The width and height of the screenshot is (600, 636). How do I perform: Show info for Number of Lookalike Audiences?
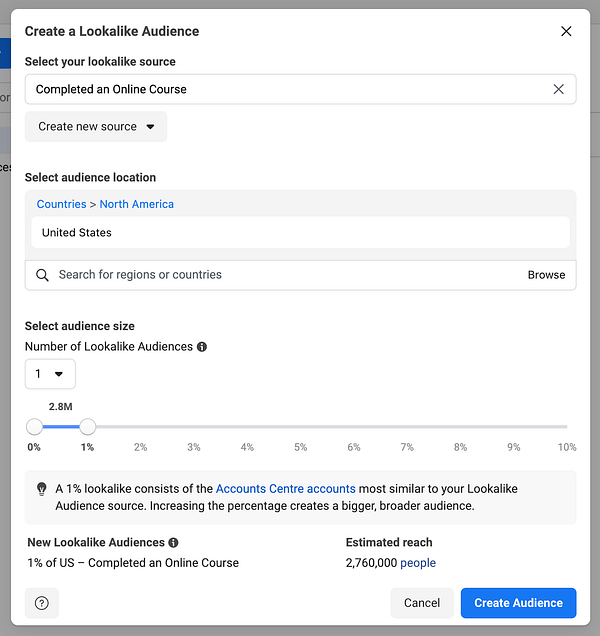coord(202,347)
